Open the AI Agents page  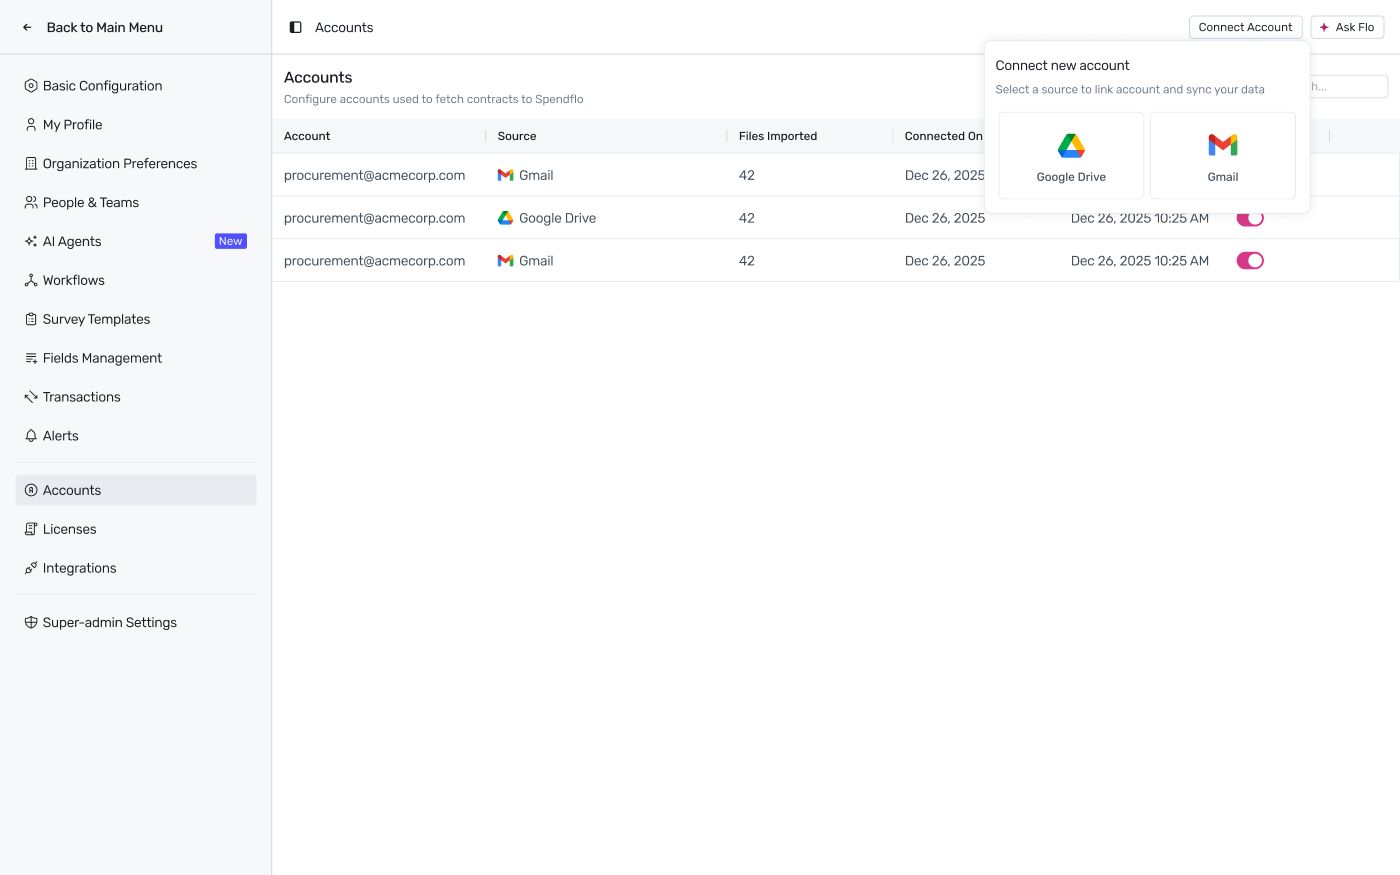[x=136, y=242]
